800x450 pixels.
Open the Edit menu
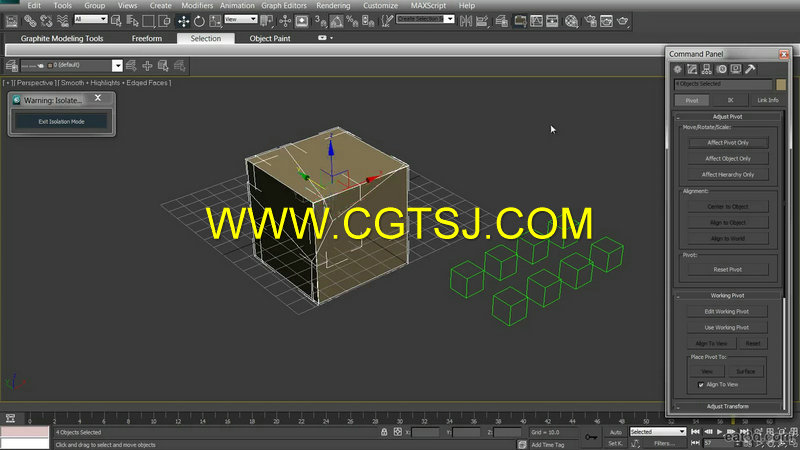[x=34, y=5]
